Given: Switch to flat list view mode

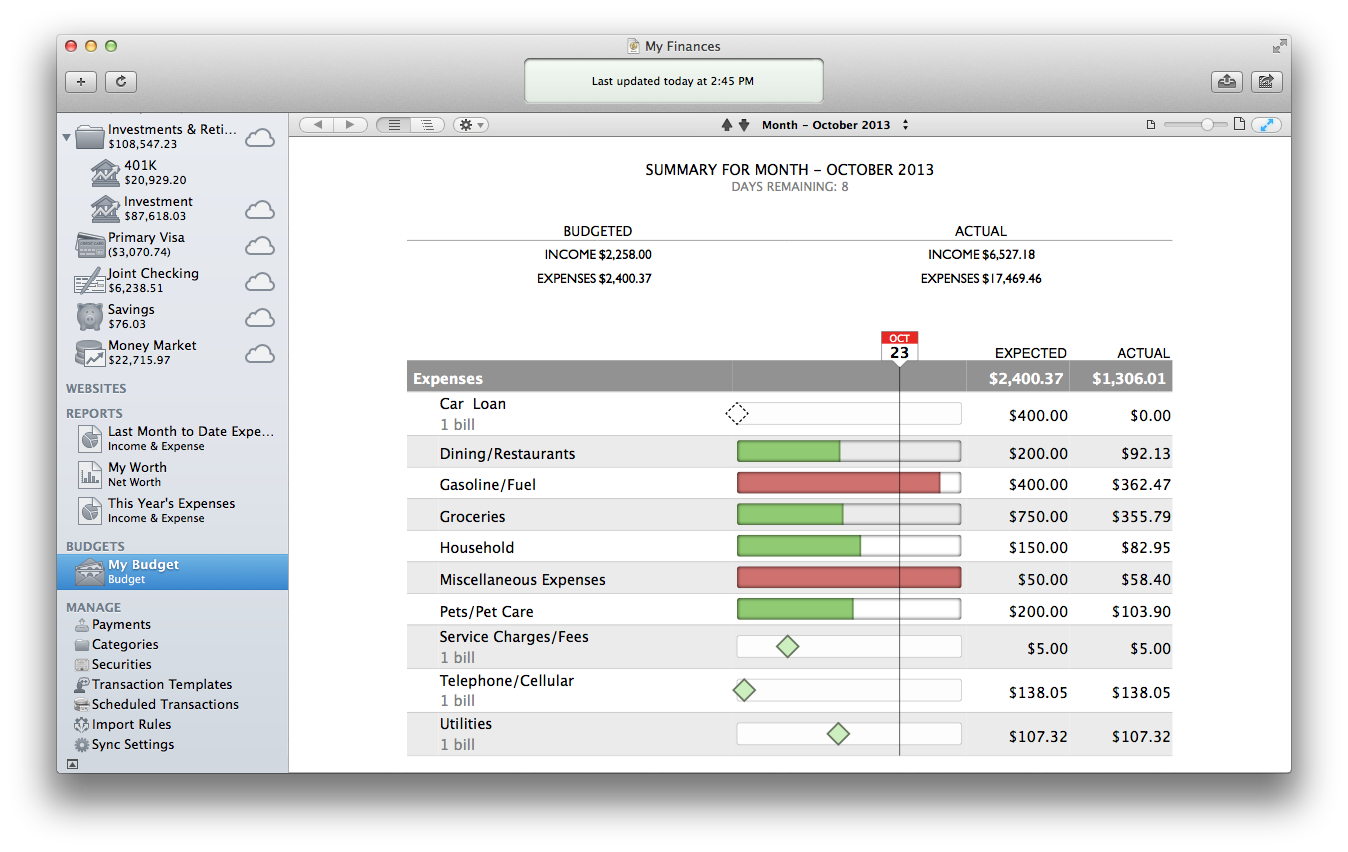Looking at the screenshot, I should 394,125.
